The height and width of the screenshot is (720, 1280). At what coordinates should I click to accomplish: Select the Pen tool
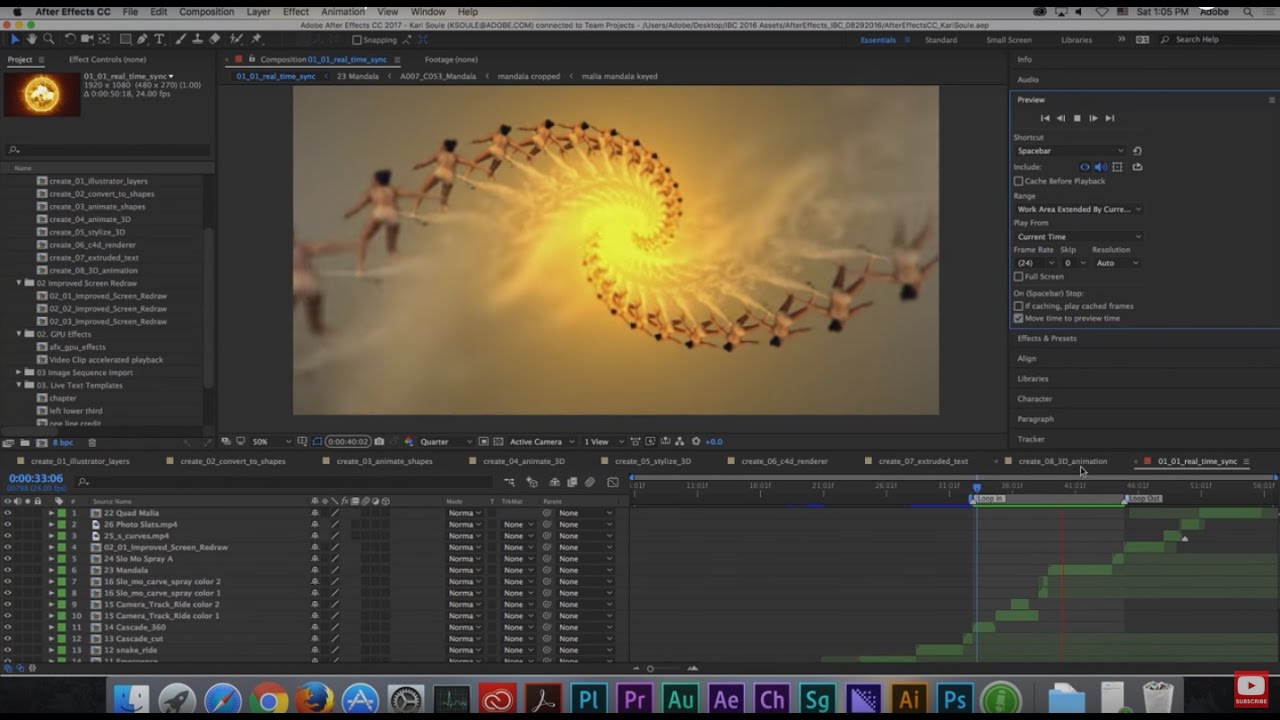click(x=142, y=39)
